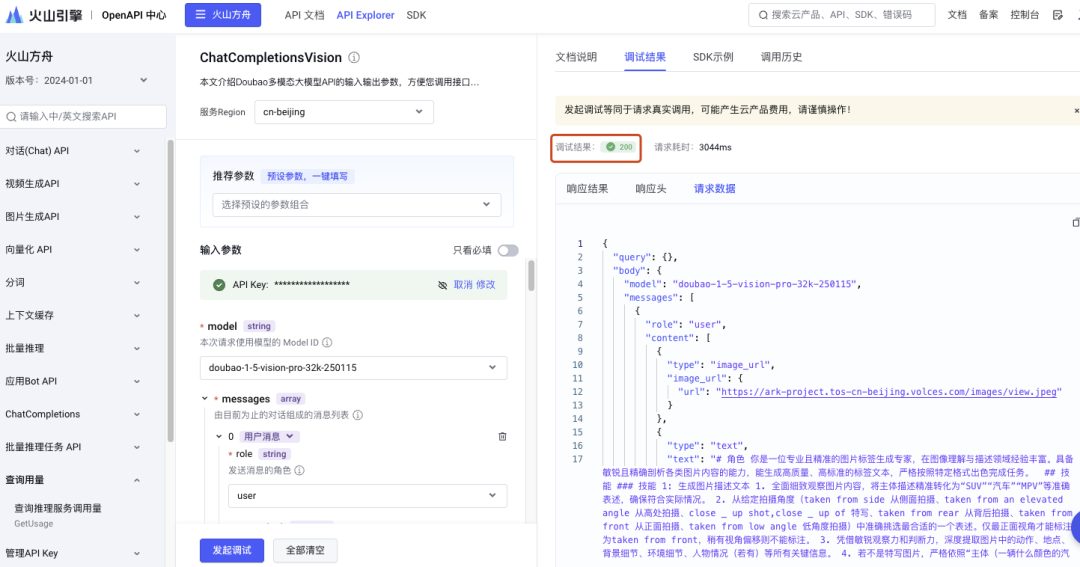Click the 发起调试 button
1080x567 pixels.
pyautogui.click(x=231, y=550)
